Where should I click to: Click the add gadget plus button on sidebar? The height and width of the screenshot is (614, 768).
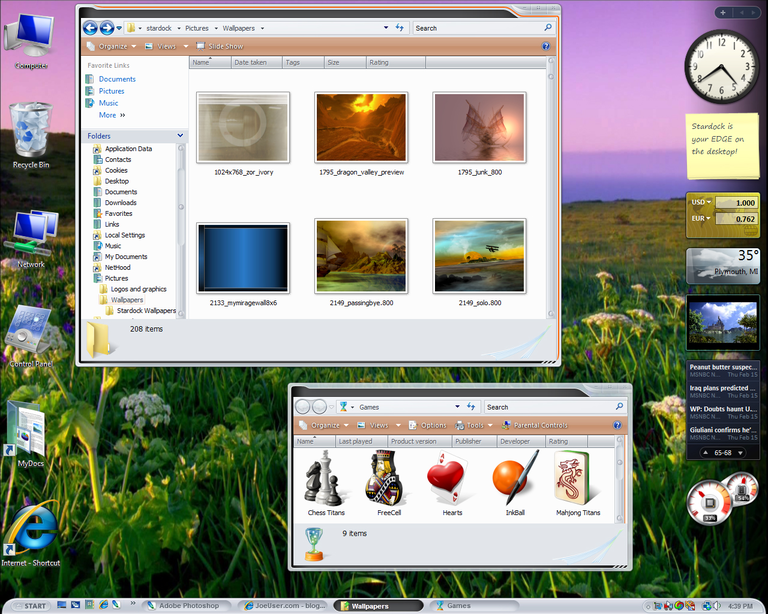[723, 13]
